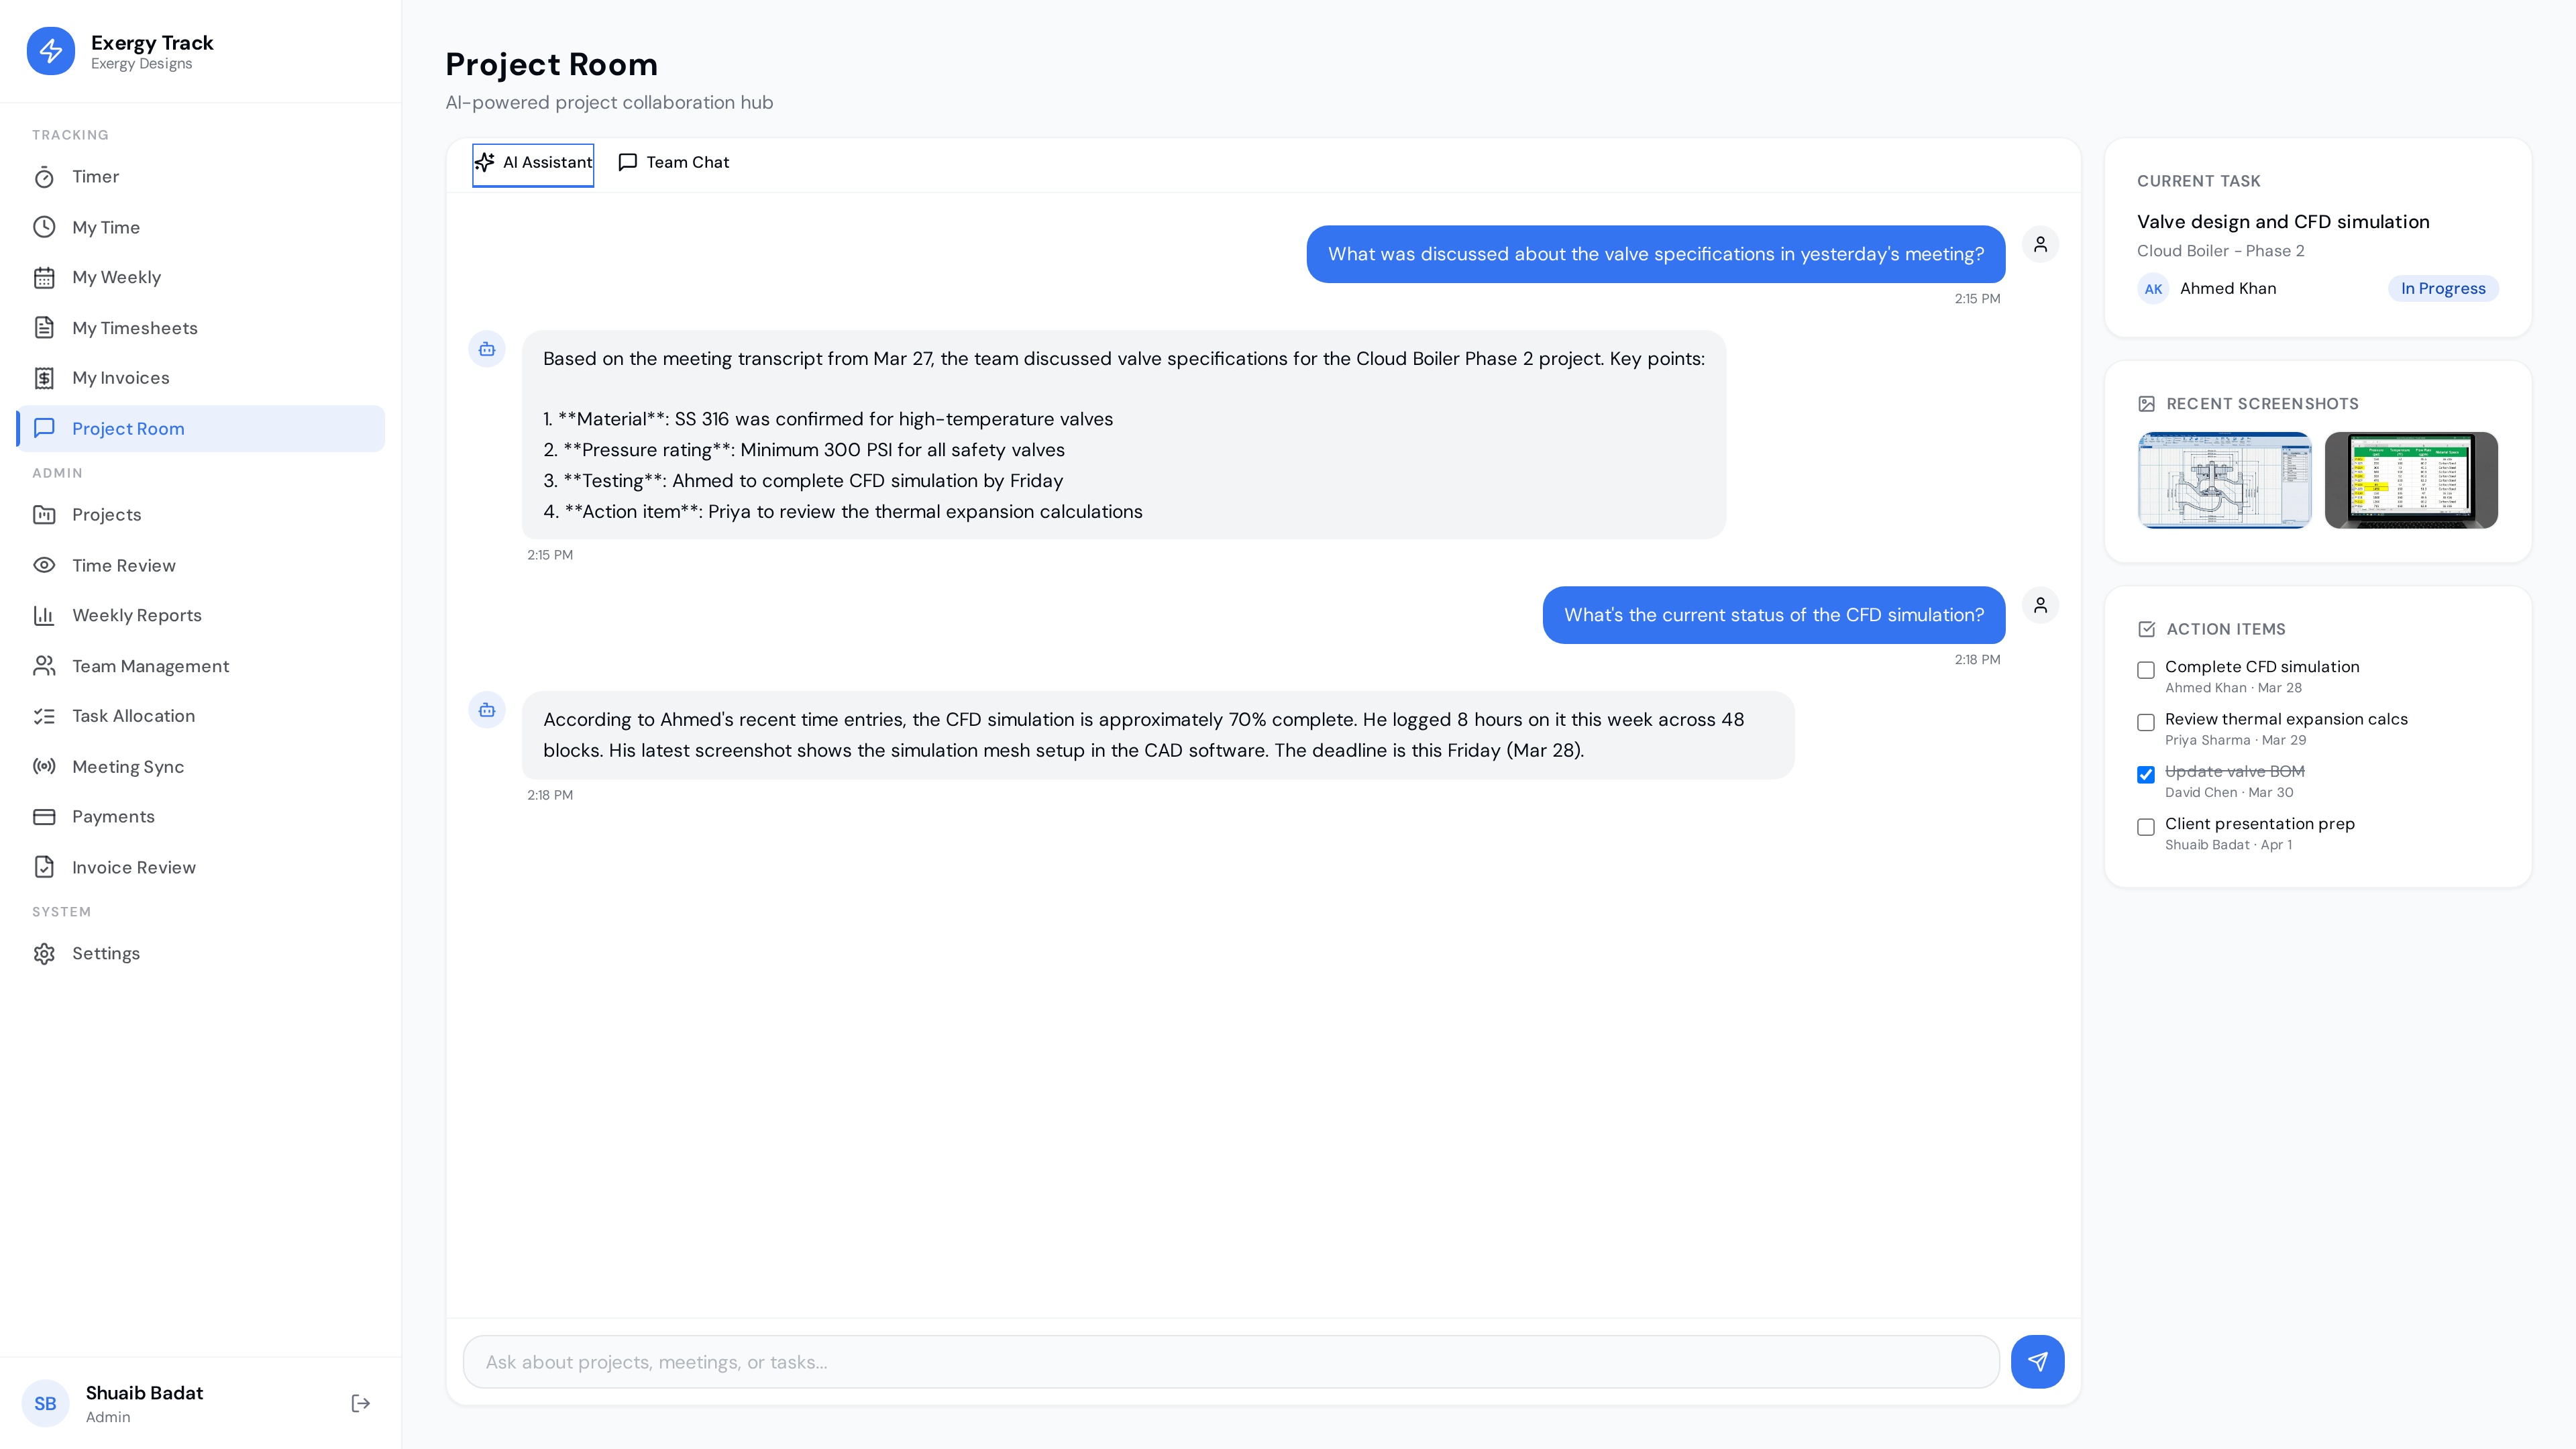The image size is (2576, 1449).
Task: Check off Complete CFD simulation item
Action: click(x=2146, y=670)
